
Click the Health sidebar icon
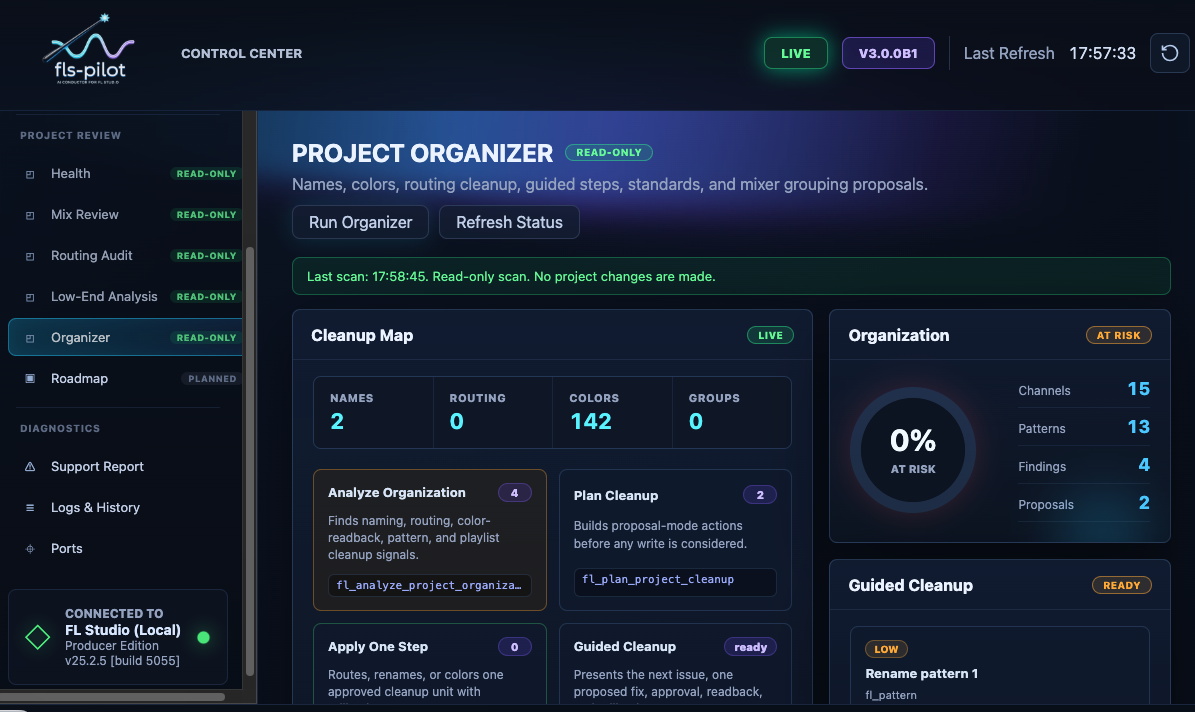pos(30,175)
